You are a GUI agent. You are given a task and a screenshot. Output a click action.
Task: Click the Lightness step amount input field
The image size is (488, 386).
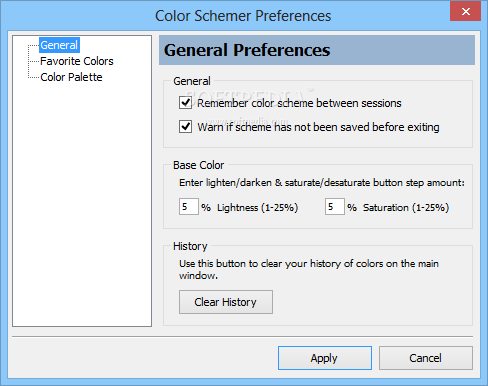[x=189, y=207]
